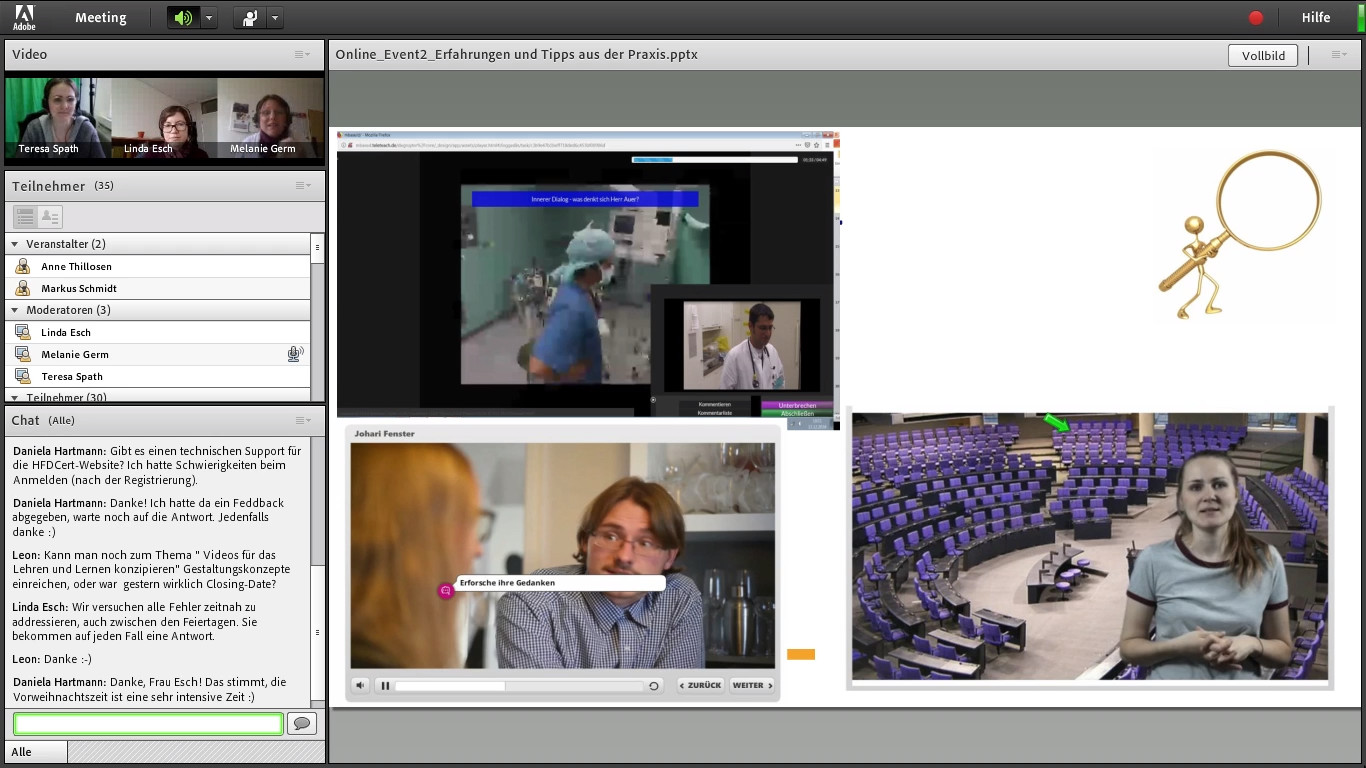Click the host icon beside Anne Thillosen
1366x768 pixels.
coord(22,266)
